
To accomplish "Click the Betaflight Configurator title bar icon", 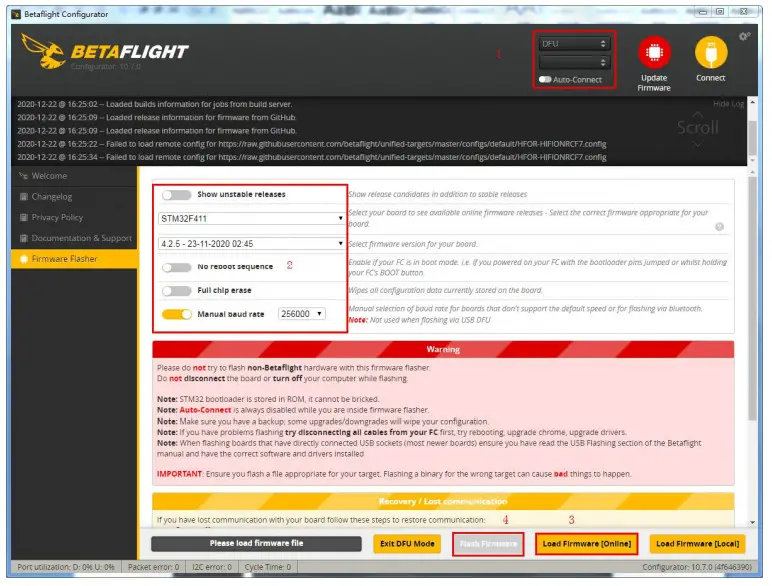I will 16,14.
